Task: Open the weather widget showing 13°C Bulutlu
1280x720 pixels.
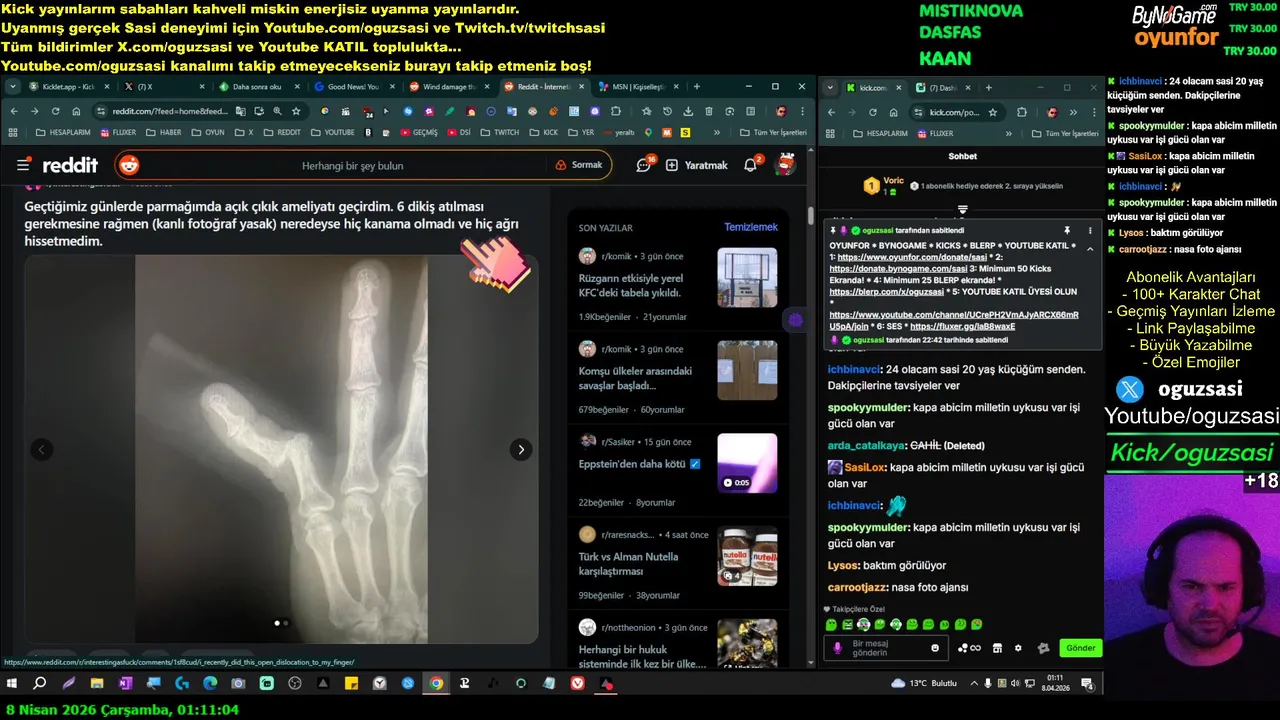Action: tap(924, 684)
